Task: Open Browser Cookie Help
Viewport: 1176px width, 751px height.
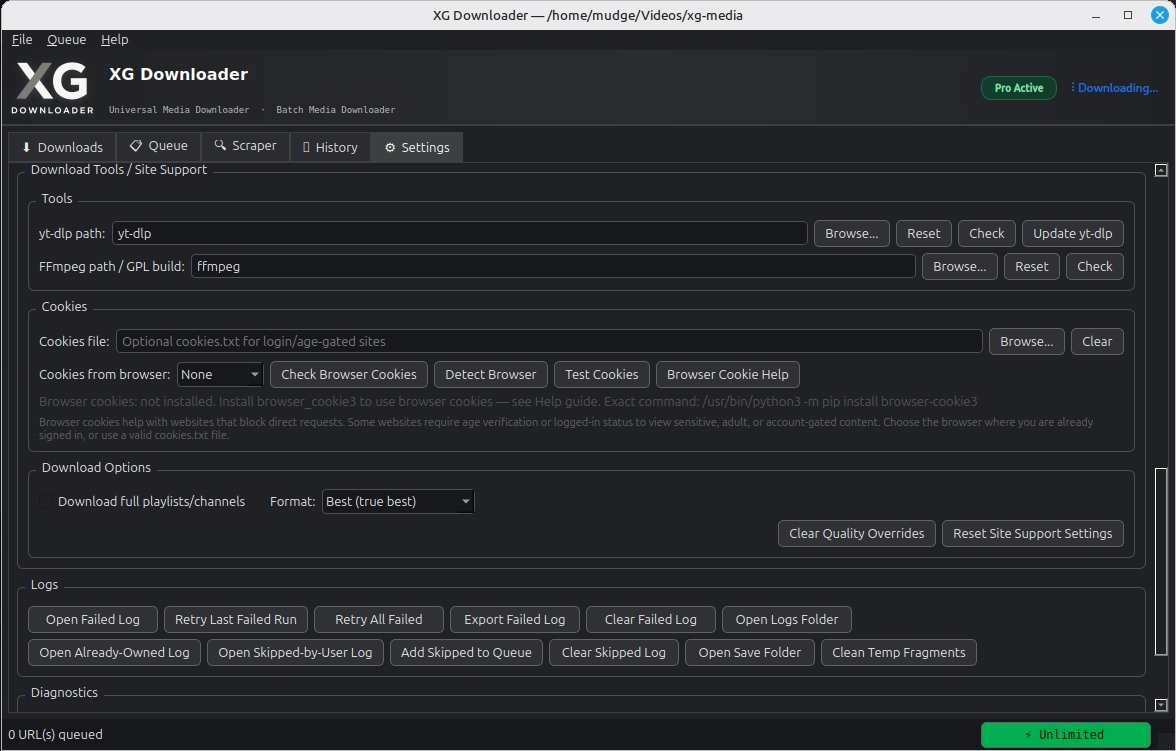Action: coord(728,374)
